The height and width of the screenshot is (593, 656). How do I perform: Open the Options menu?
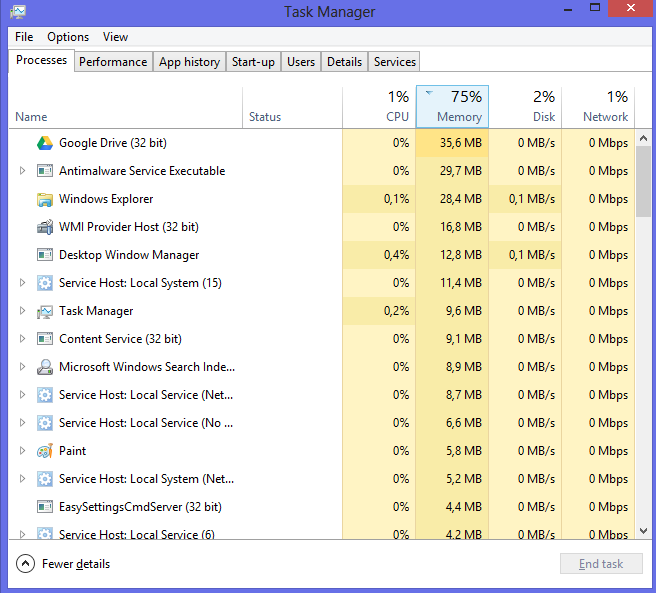(68, 37)
